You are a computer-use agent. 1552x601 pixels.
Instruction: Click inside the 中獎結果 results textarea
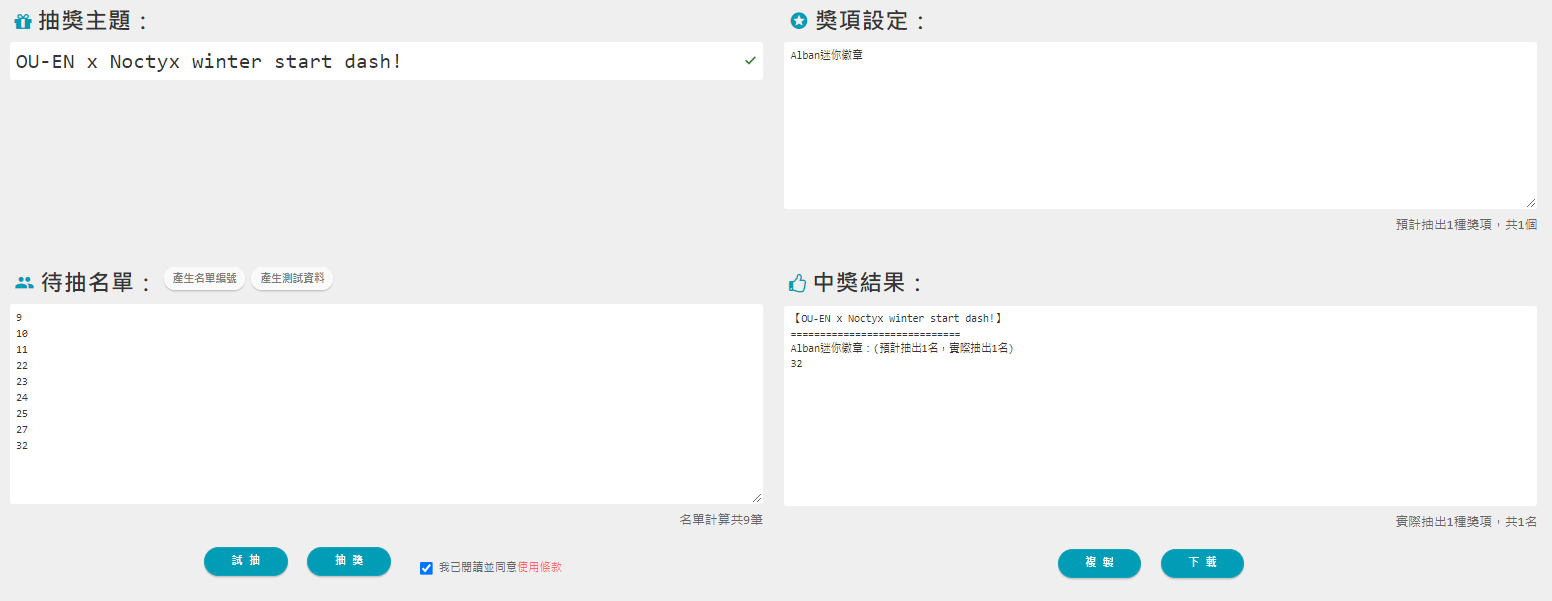(x=1160, y=406)
